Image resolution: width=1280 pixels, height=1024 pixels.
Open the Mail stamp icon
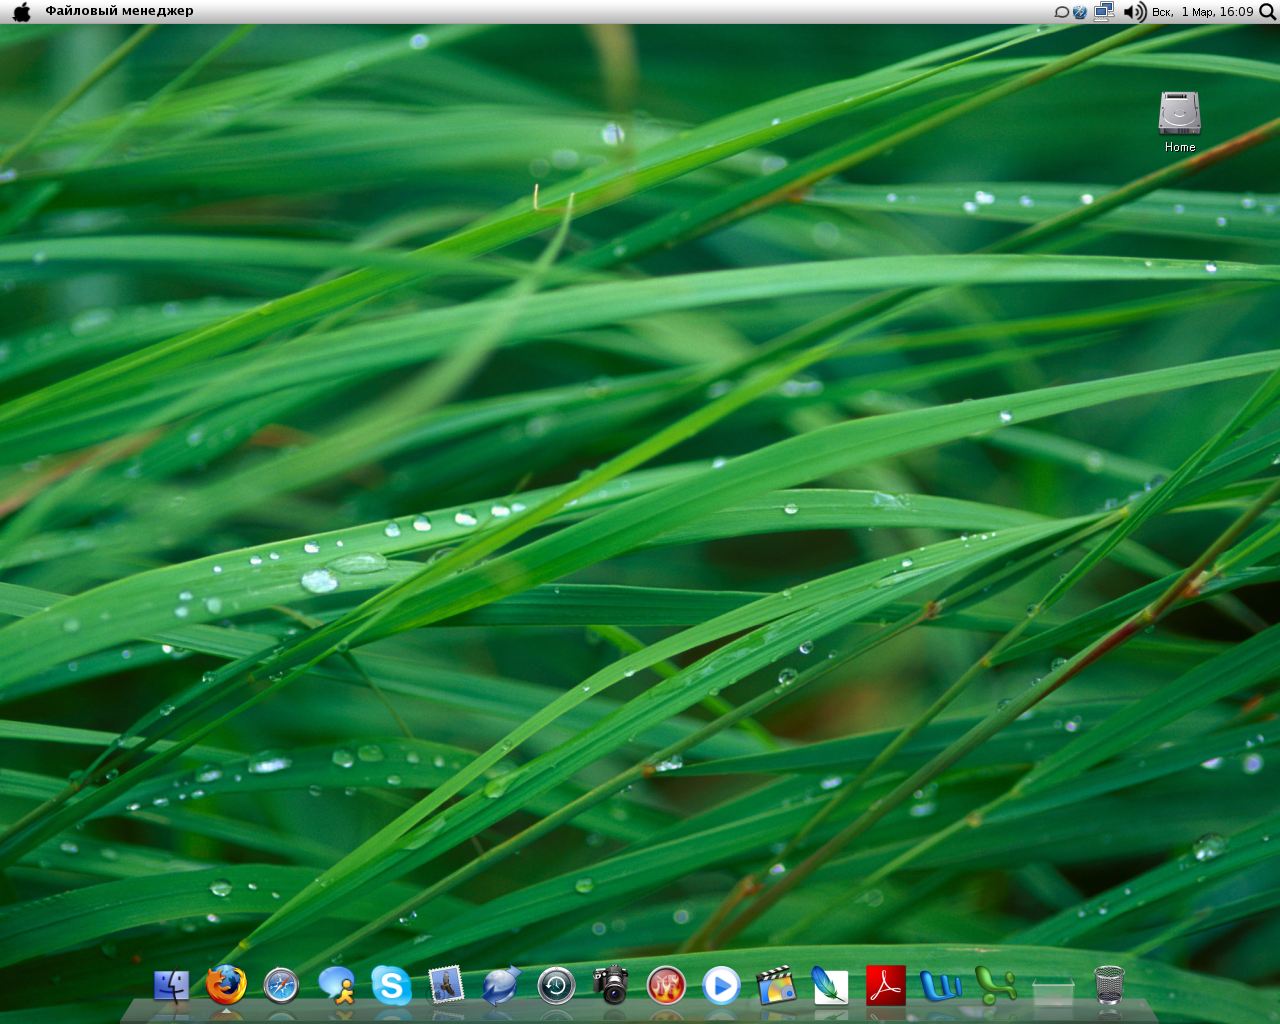446,985
